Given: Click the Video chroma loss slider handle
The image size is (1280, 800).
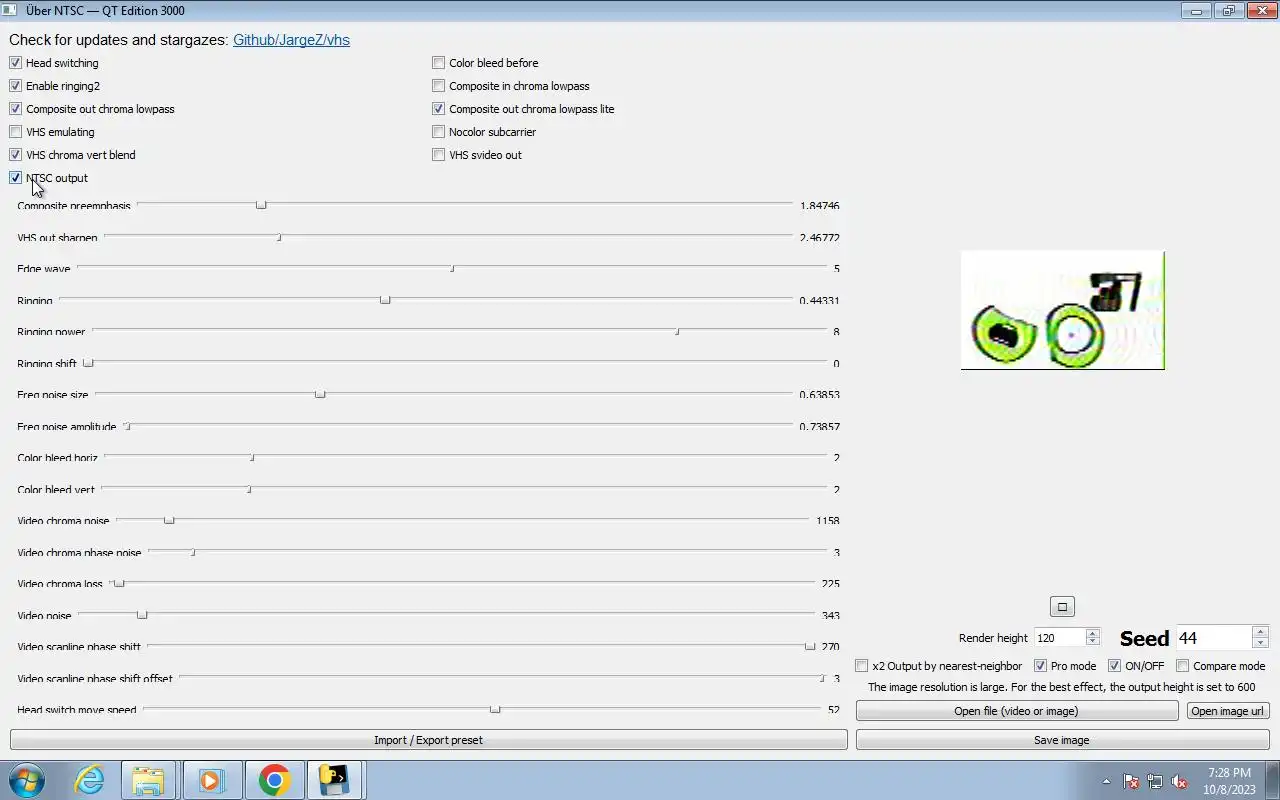Looking at the screenshot, I should [x=119, y=583].
